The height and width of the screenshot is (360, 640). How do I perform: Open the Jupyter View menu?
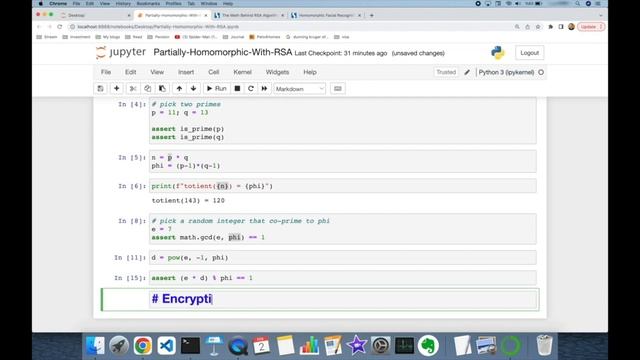pyautogui.click(x=157, y=72)
